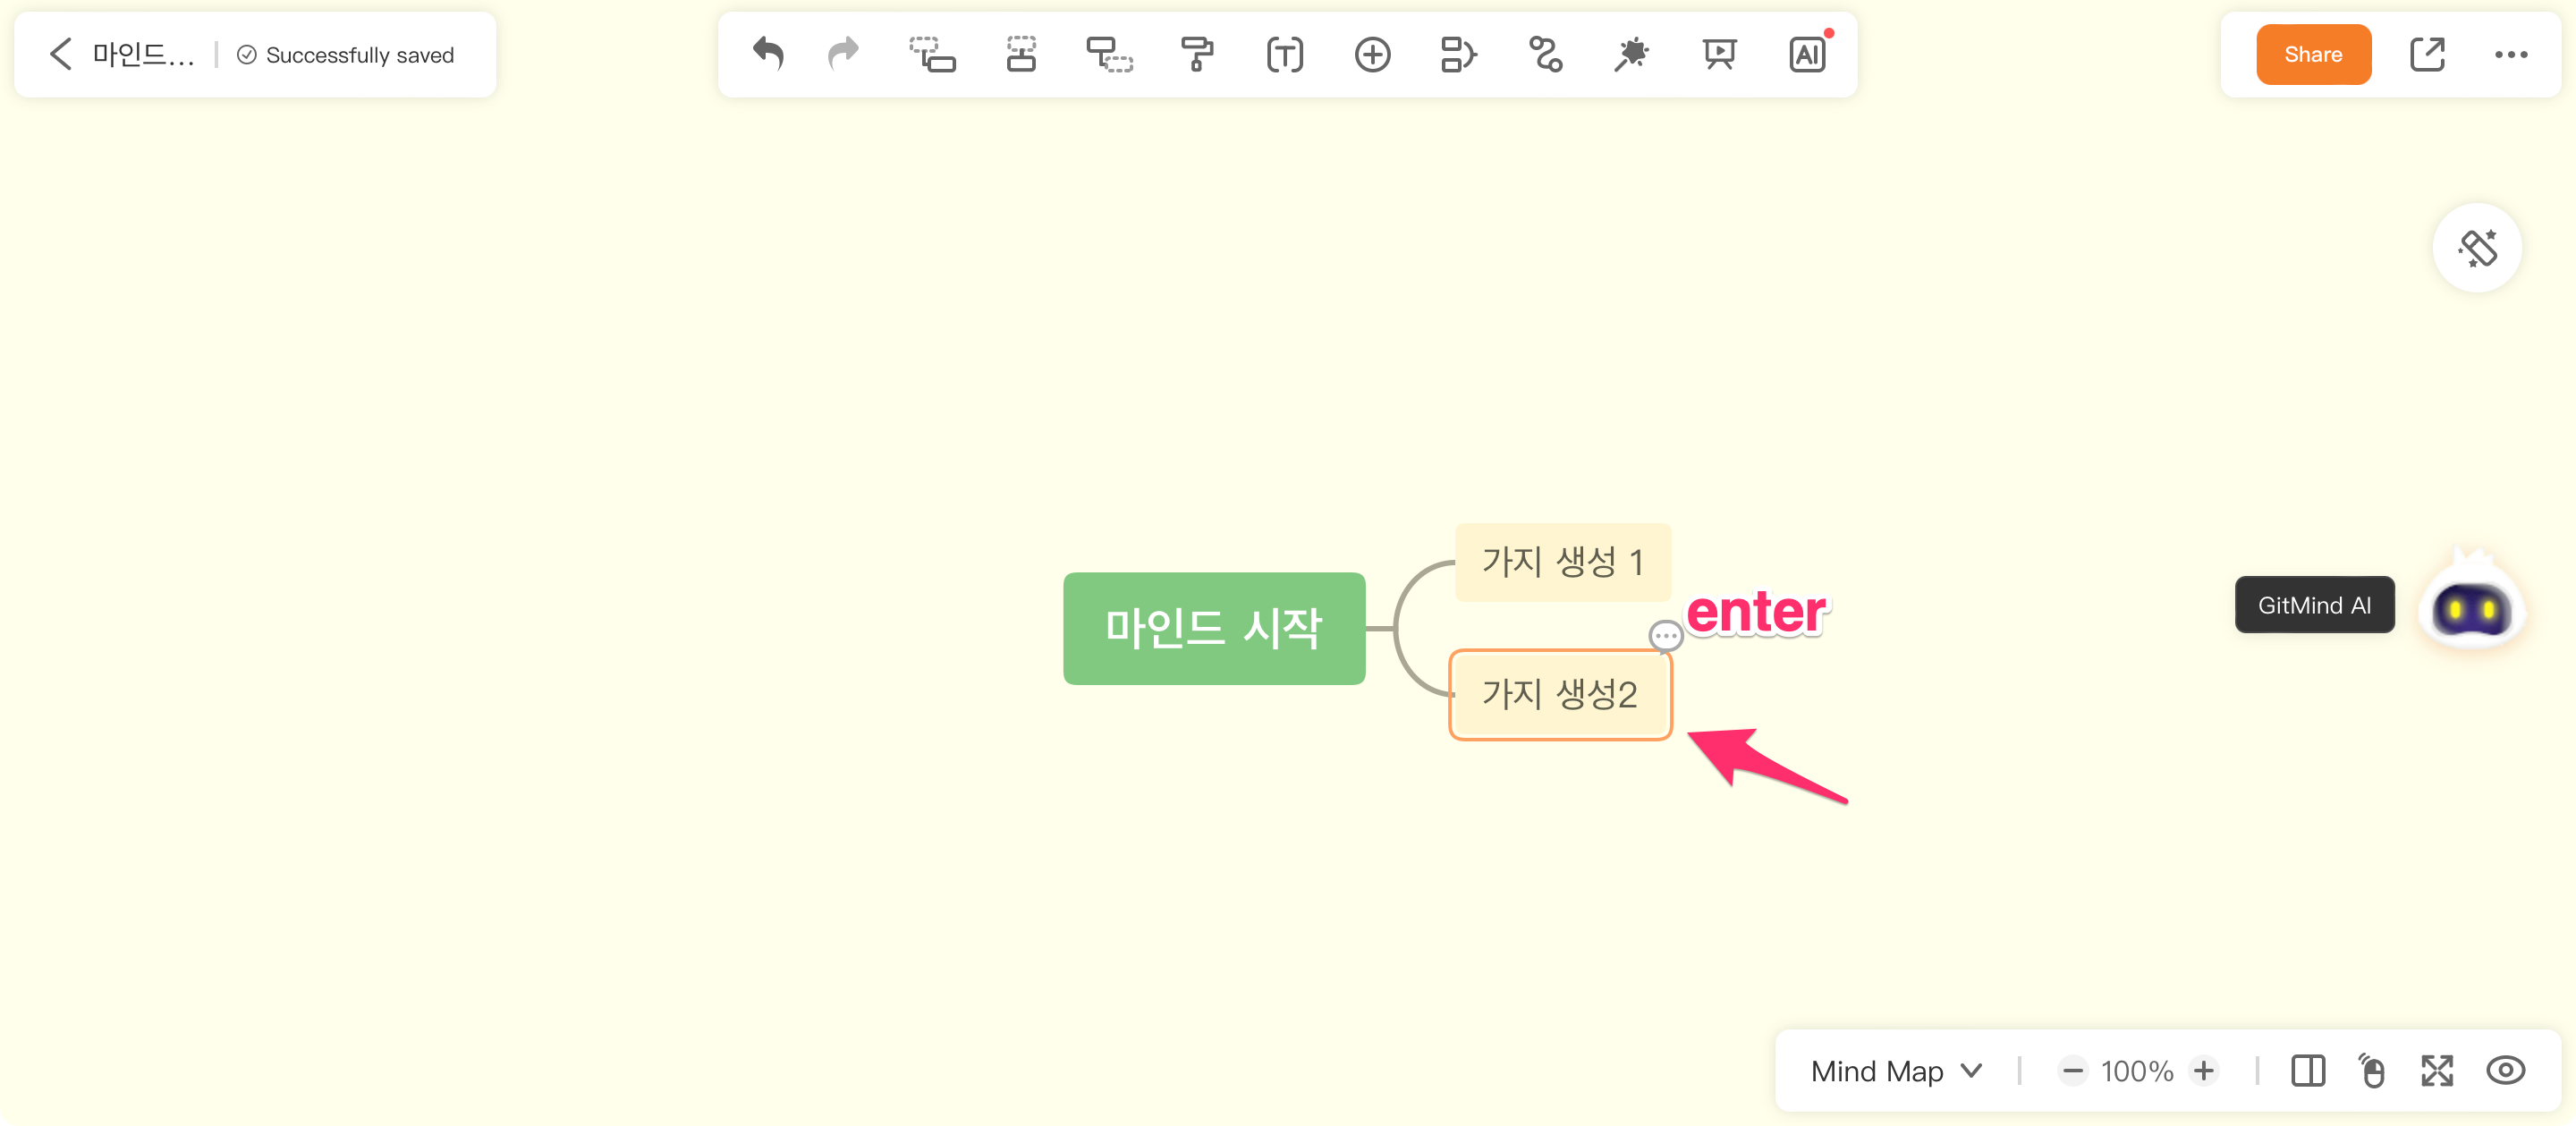Go back via the left chevron
Screen dimensions: 2576x1126
point(61,54)
